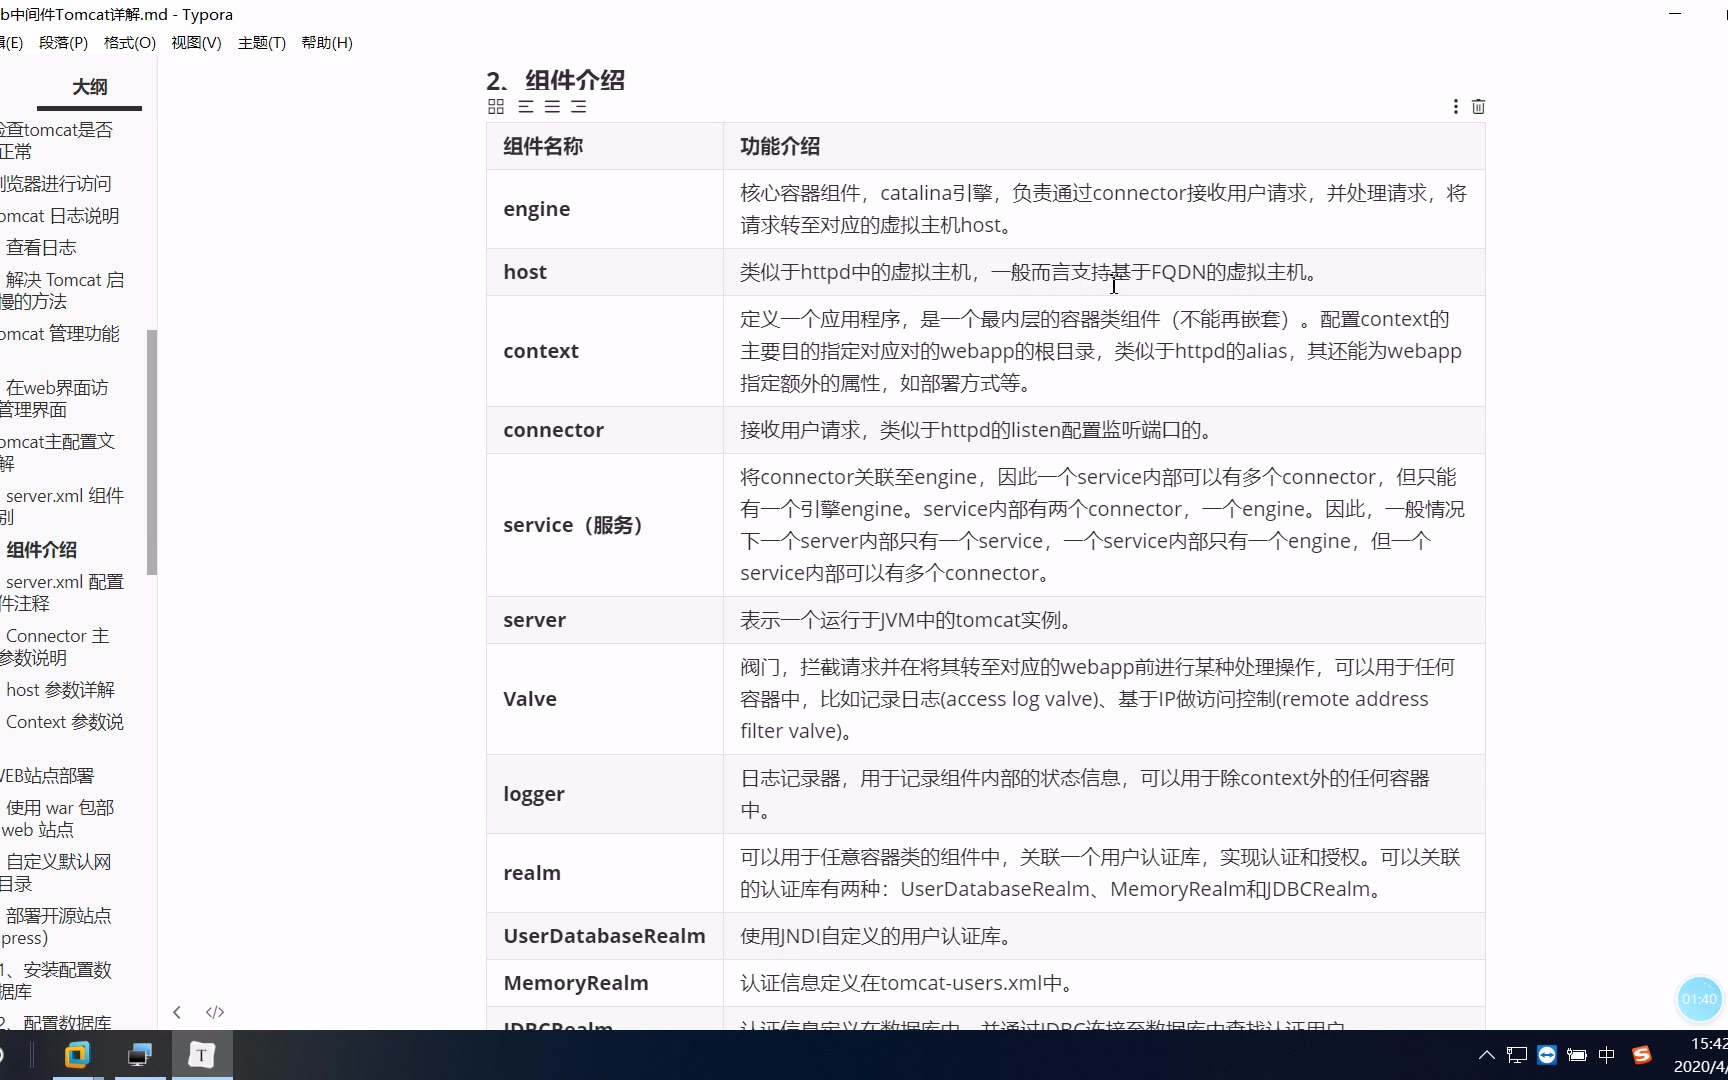Click the outline sidebar scrollbar
The width and height of the screenshot is (1728, 1080).
click(x=152, y=452)
